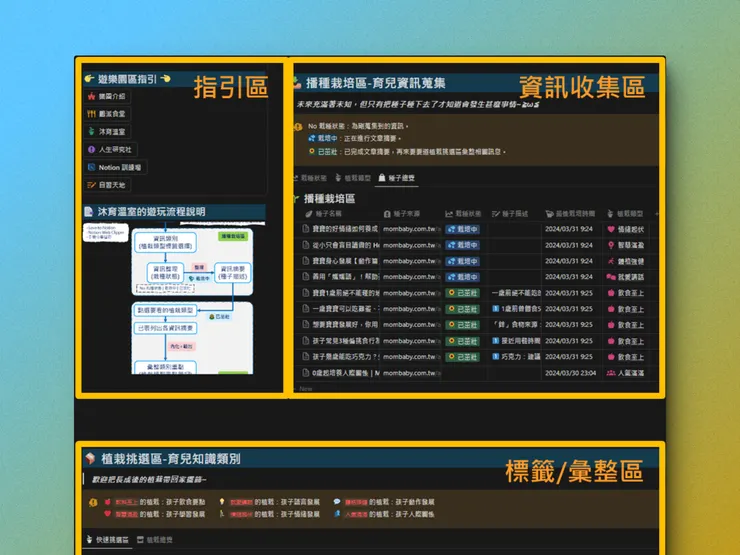Click 已茁壯 status tag in 孩子幾歲能吃巧克力 row
The width and height of the screenshot is (740, 555).
tap(462, 357)
